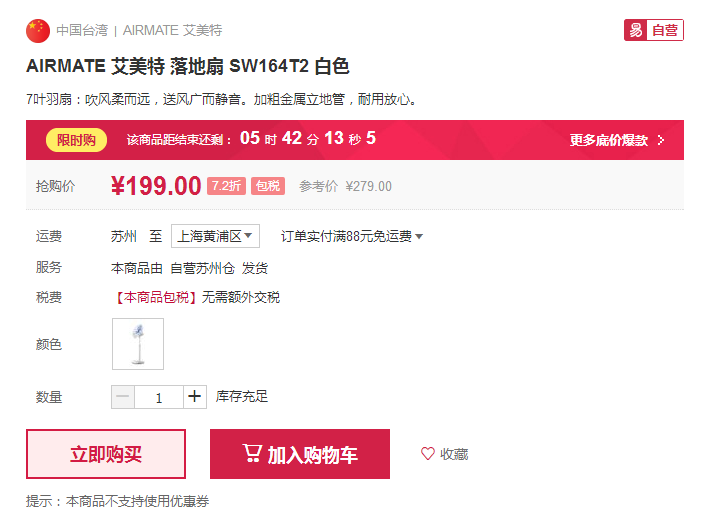Click the heart icon to favorite
Image resolution: width=703 pixels, height=524 pixels.
[x=428, y=454]
